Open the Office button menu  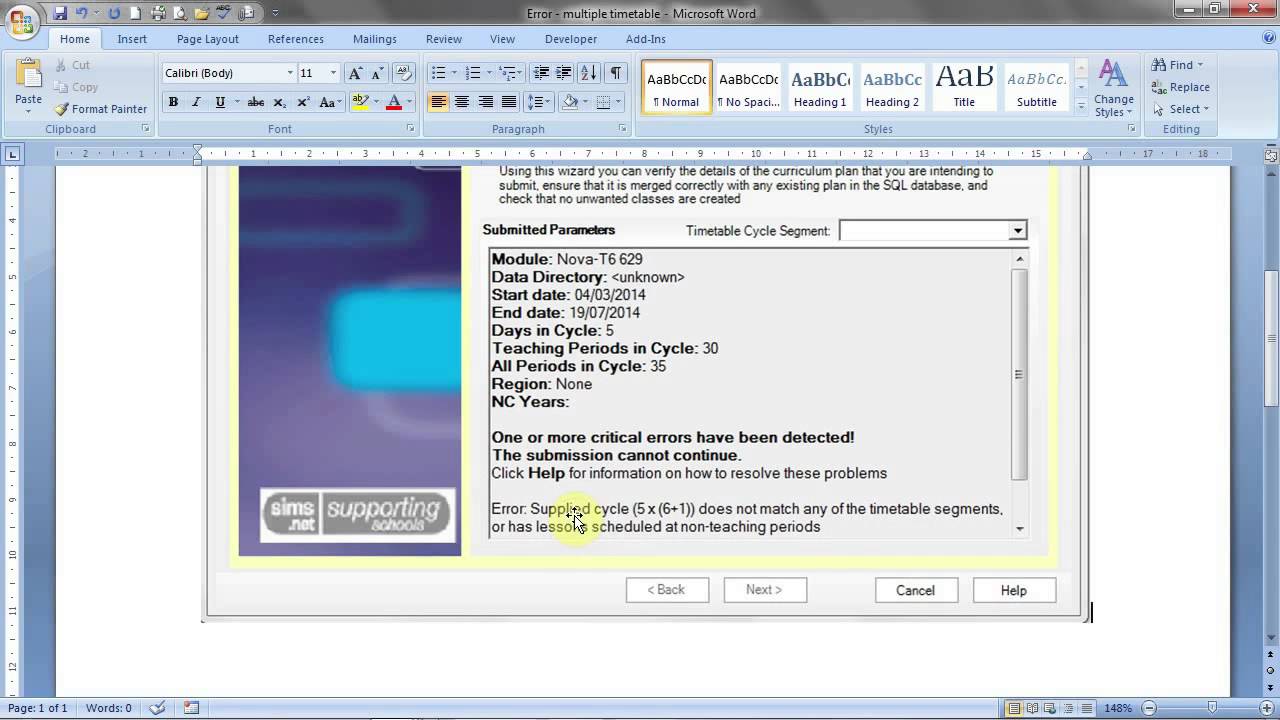pyautogui.click(x=22, y=21)
